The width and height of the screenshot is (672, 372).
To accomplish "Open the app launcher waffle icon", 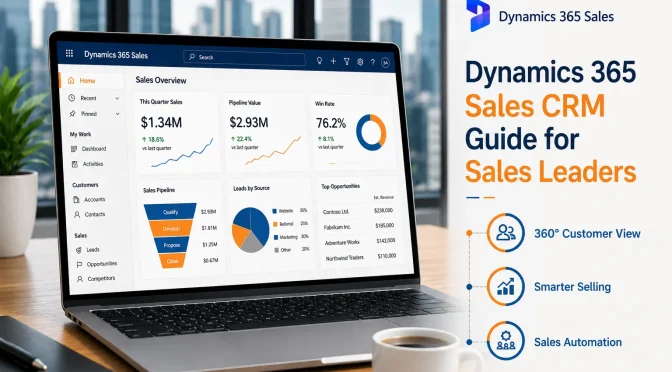I will pos(69,53).
